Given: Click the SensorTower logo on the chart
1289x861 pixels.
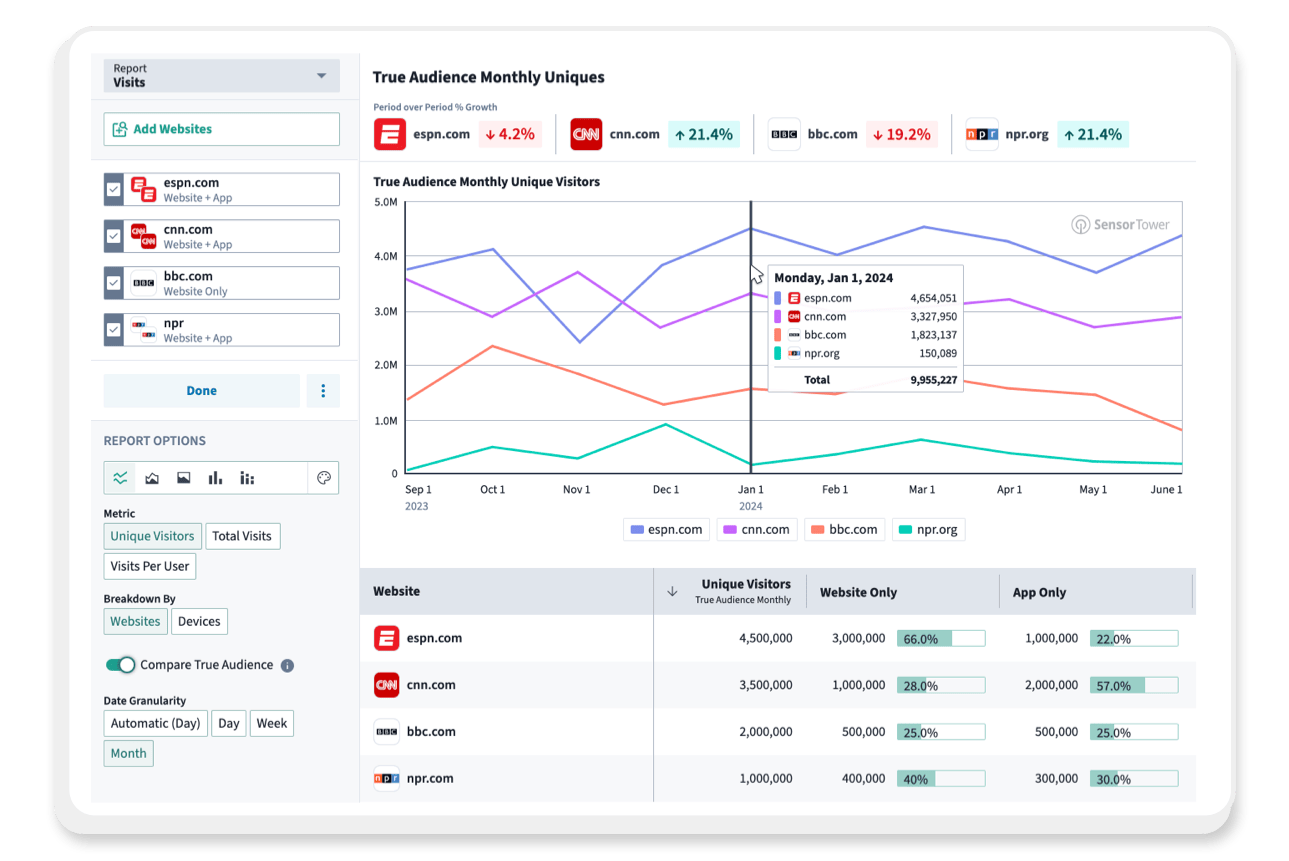Looking at the screenshot, I should [1121, 224].
